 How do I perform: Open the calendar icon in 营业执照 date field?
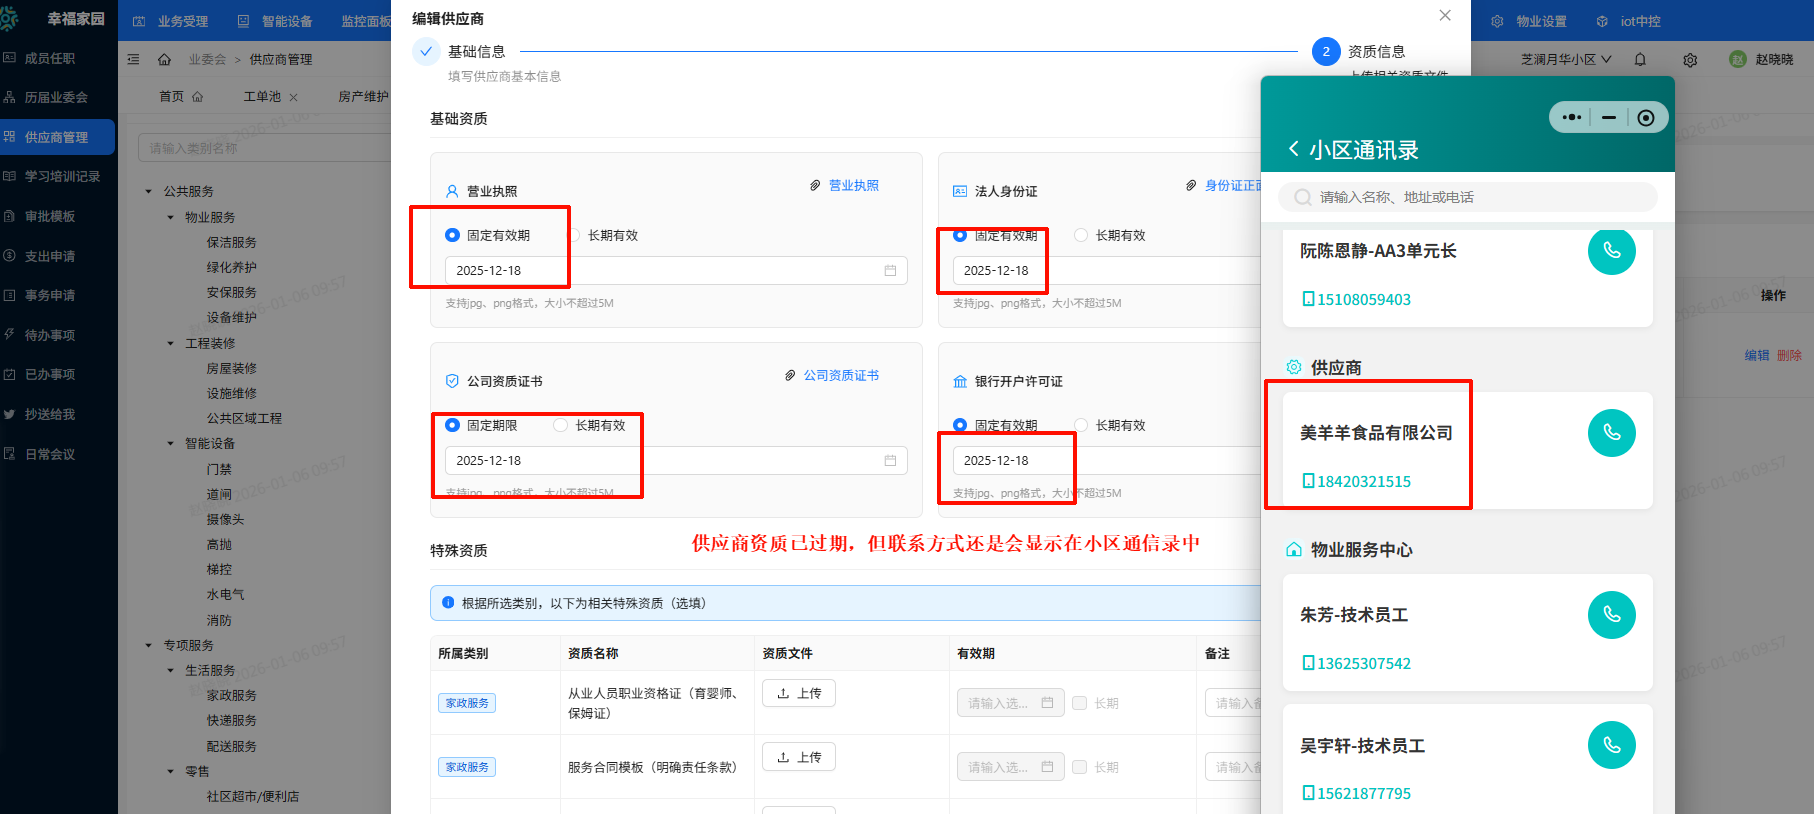890,271
